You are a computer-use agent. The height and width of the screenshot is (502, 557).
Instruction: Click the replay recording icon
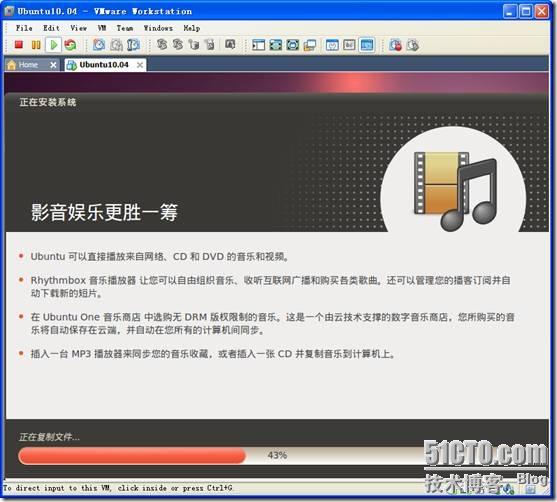coord(412,45)
